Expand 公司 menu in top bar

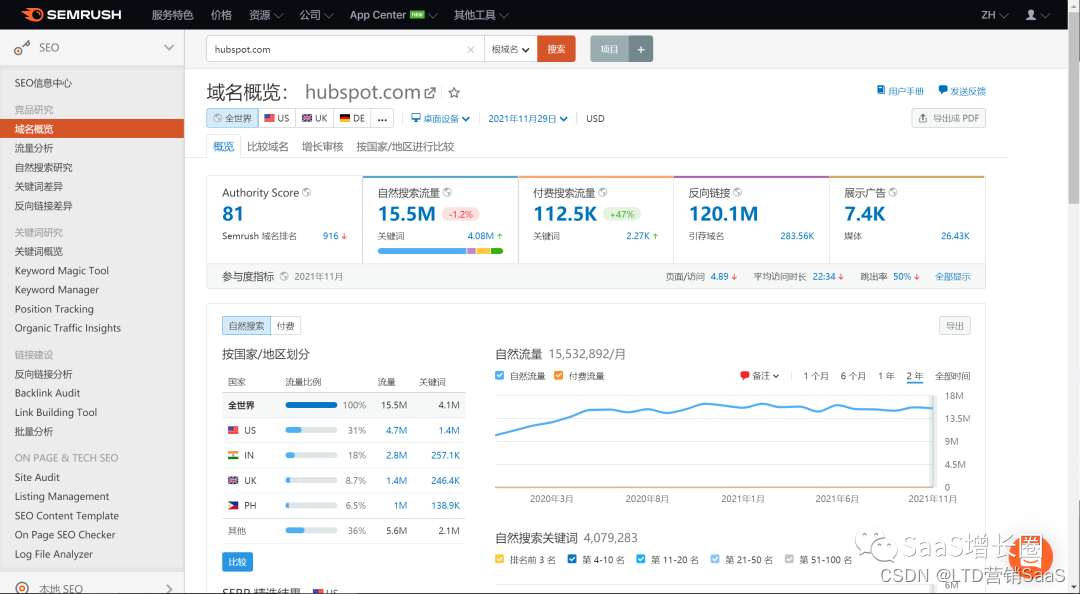click(x=316, y=14)
